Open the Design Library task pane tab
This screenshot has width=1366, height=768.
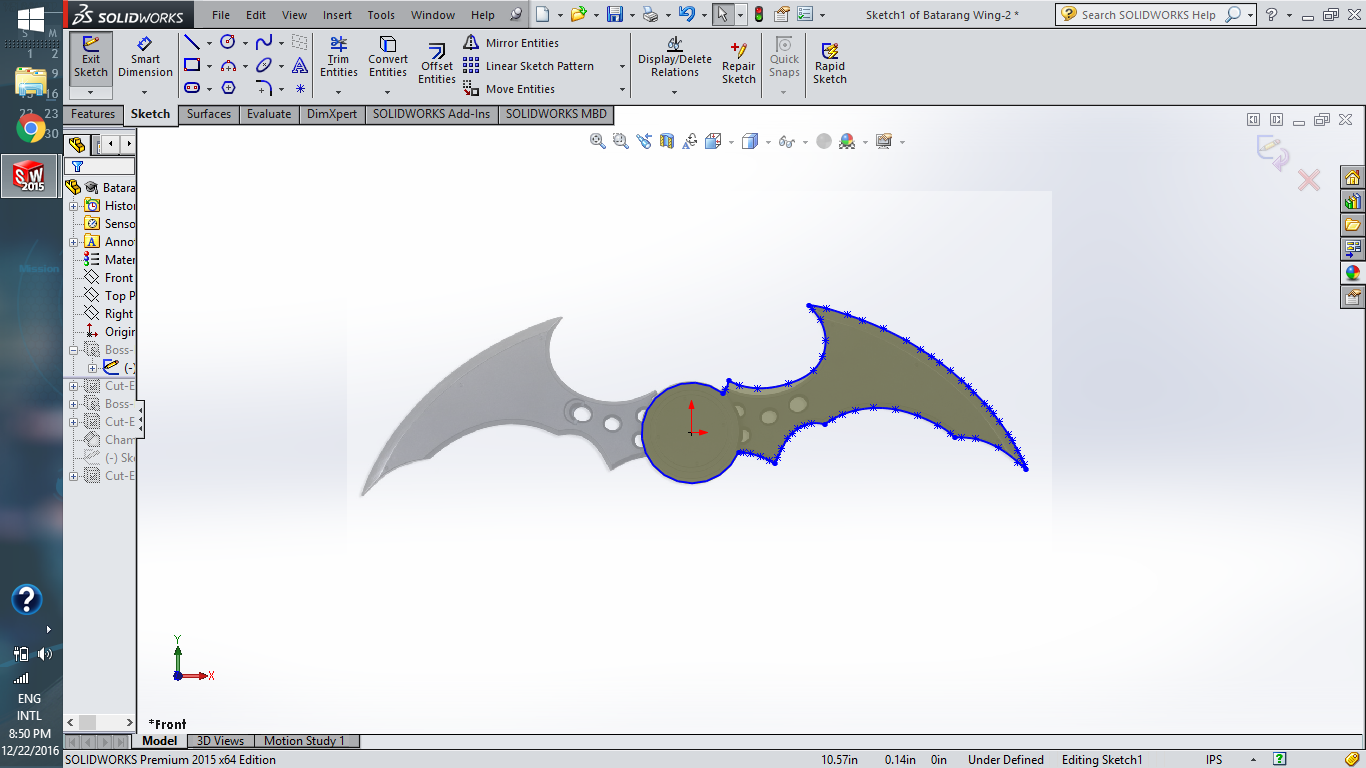point(1353,201)
